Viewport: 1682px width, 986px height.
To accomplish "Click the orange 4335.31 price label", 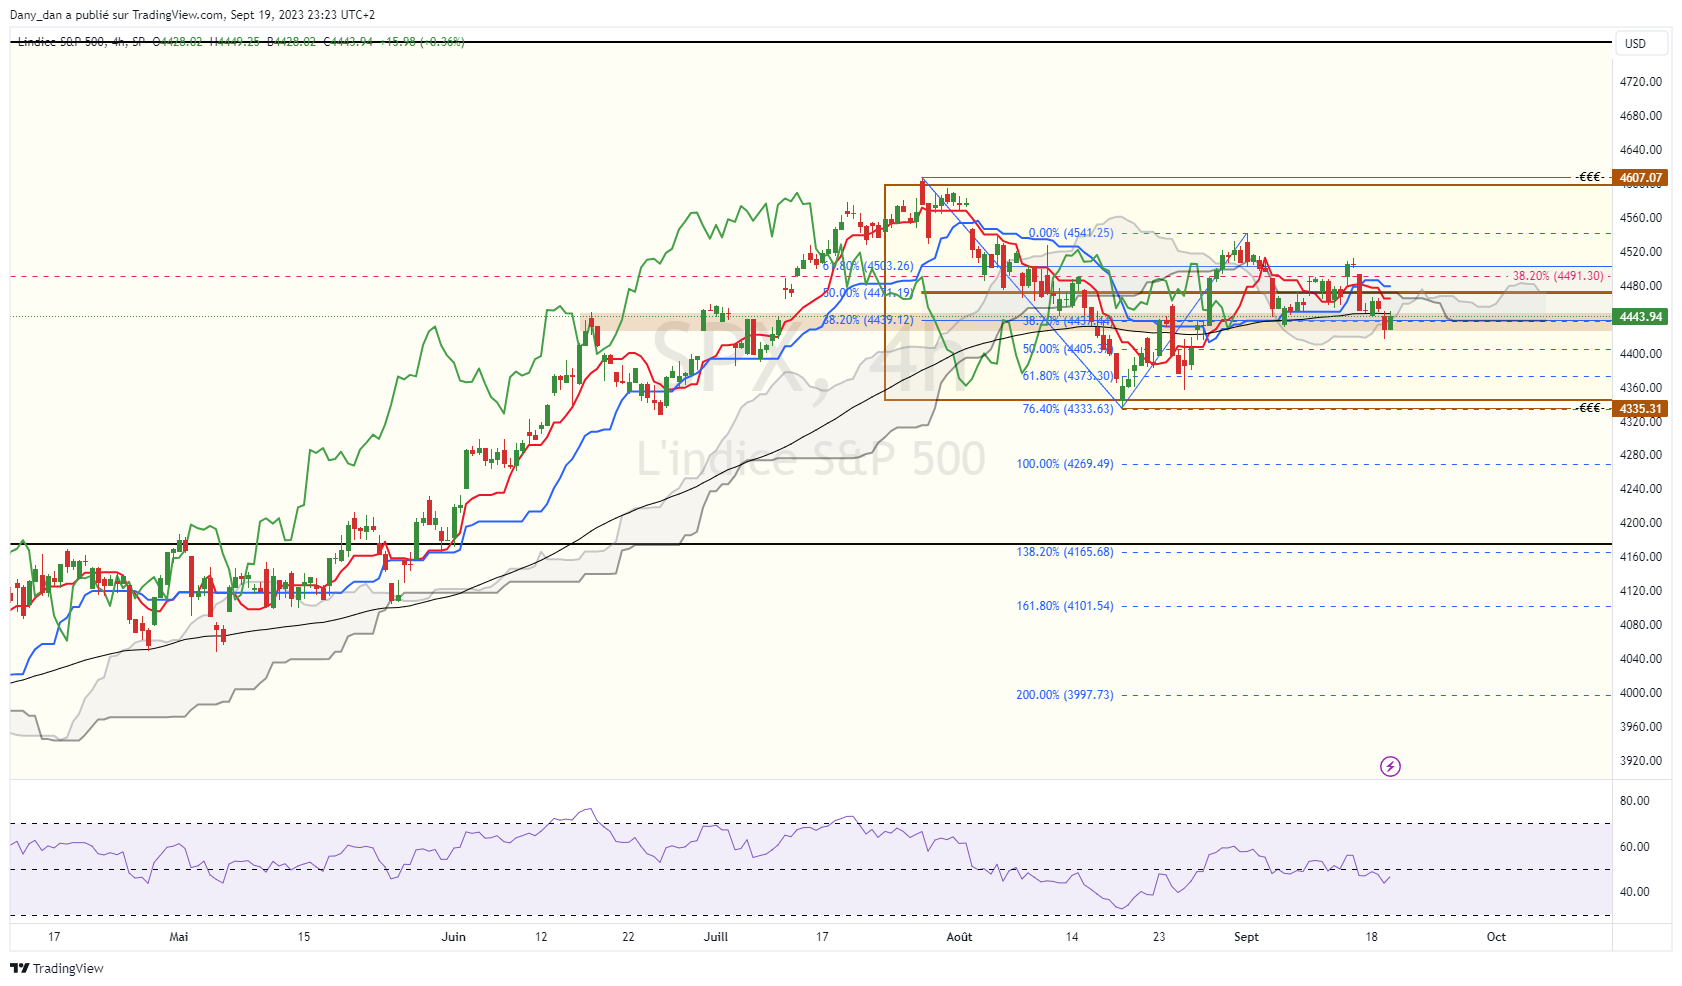I will pyautogui.click(x=1640, y=409).
